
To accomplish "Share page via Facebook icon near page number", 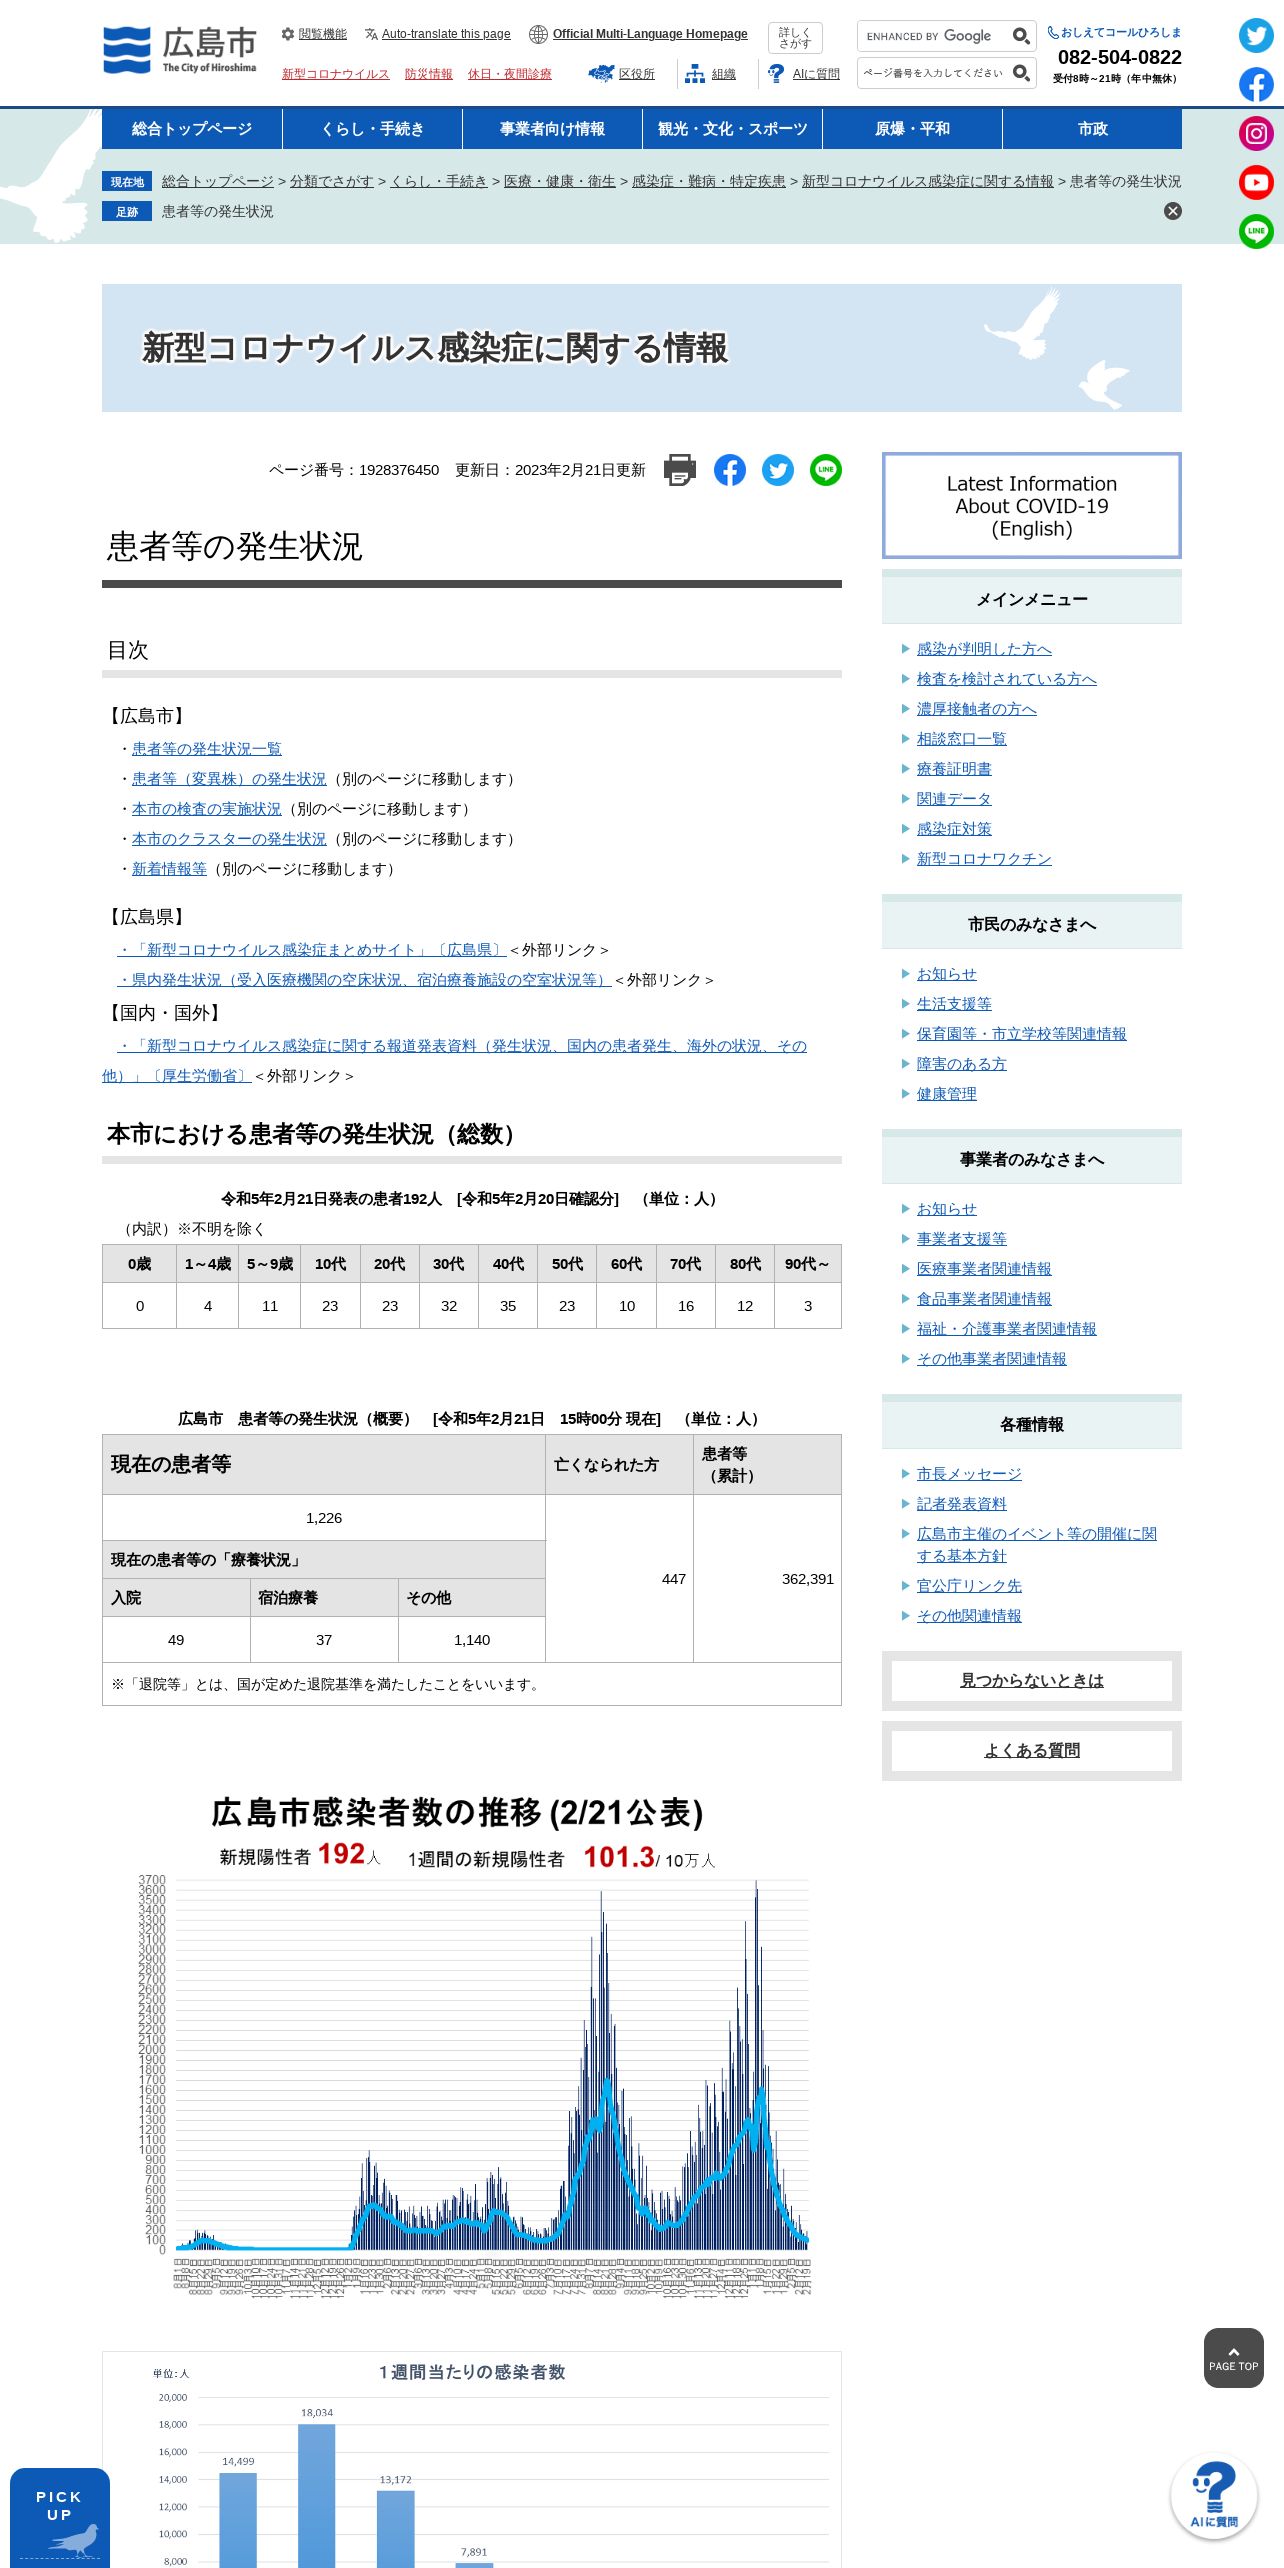I will tap(730, 470).
